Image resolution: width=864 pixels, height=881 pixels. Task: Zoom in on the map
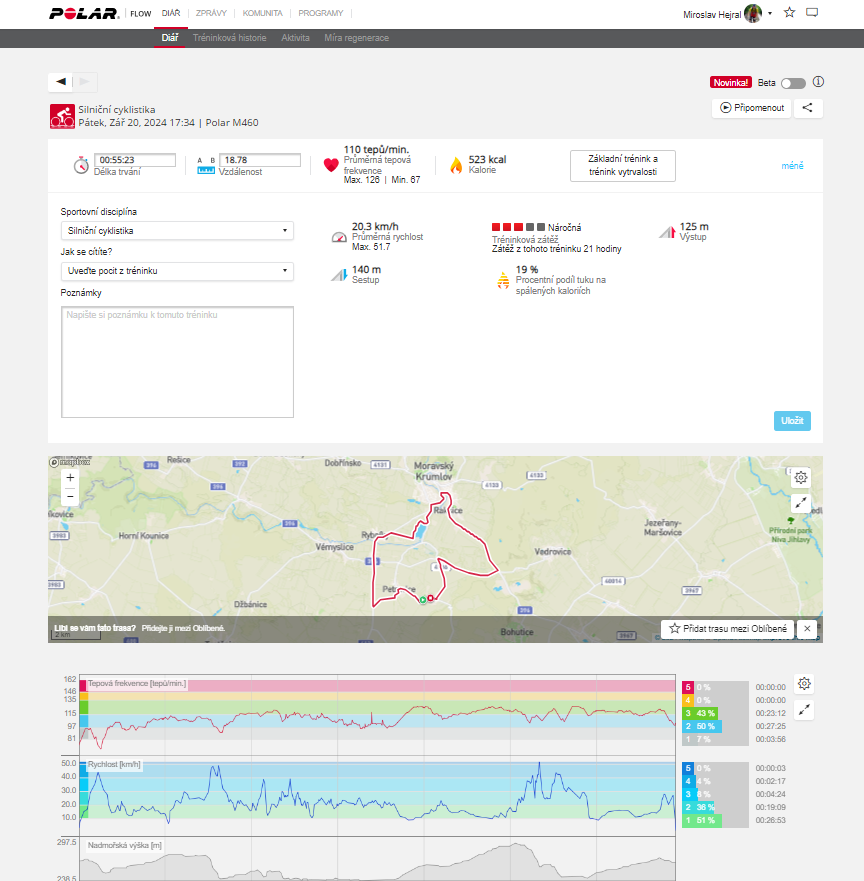[x=70, y=478]
